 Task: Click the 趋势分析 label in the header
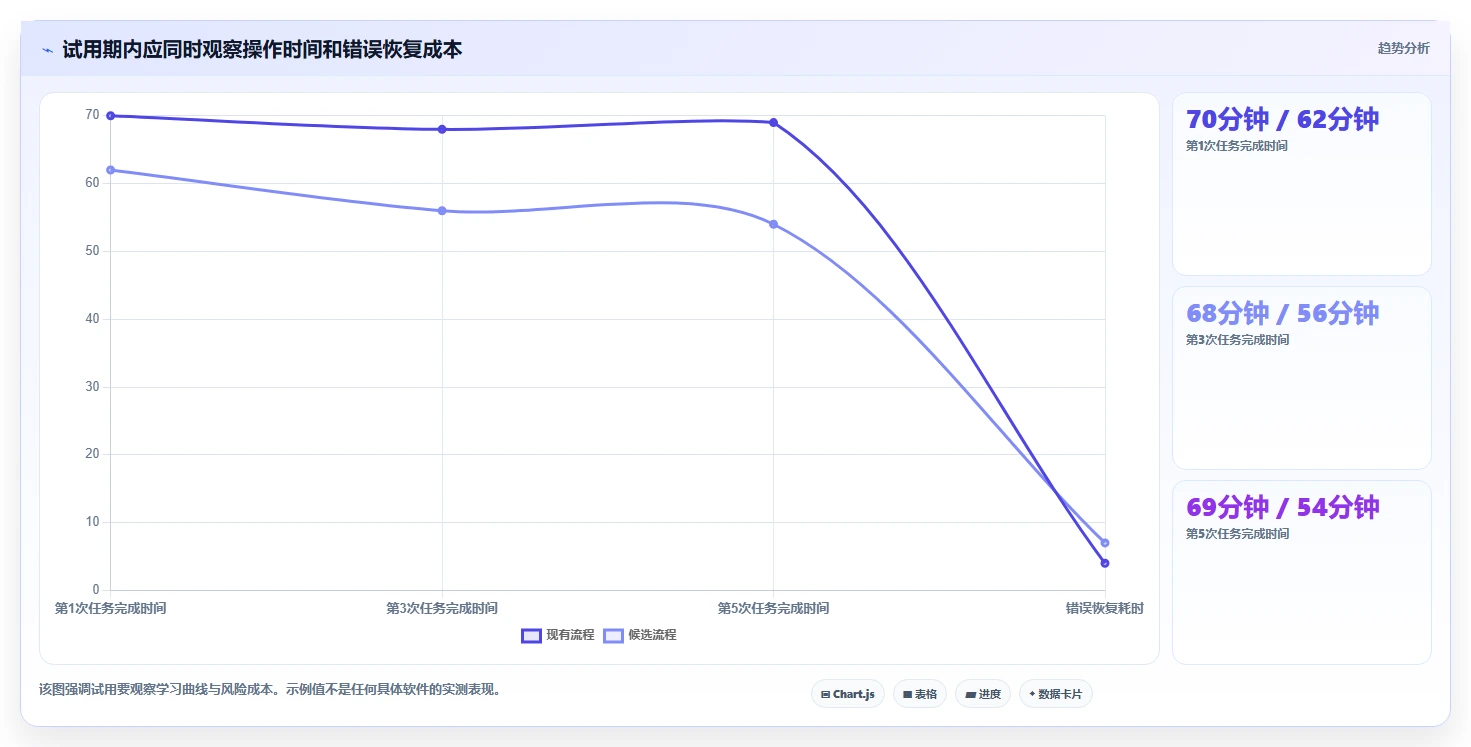(x=1403, y=48)
